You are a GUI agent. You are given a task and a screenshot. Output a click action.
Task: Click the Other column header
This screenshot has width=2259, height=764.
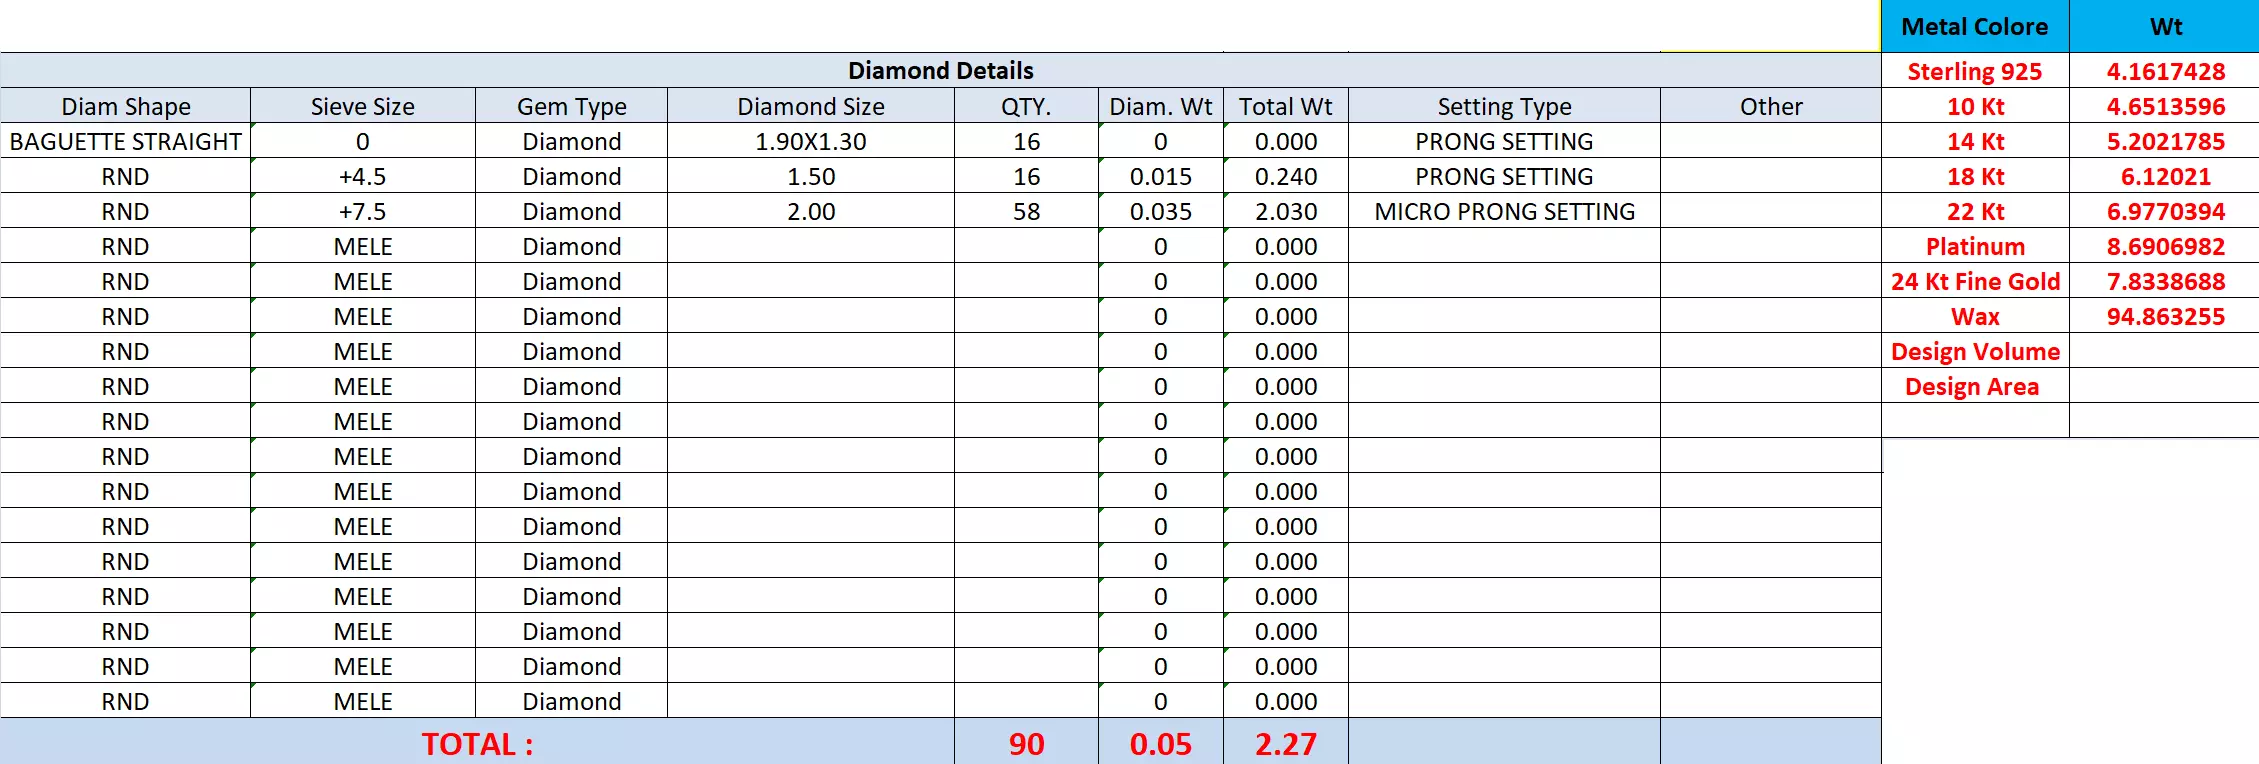(1770, 106)
